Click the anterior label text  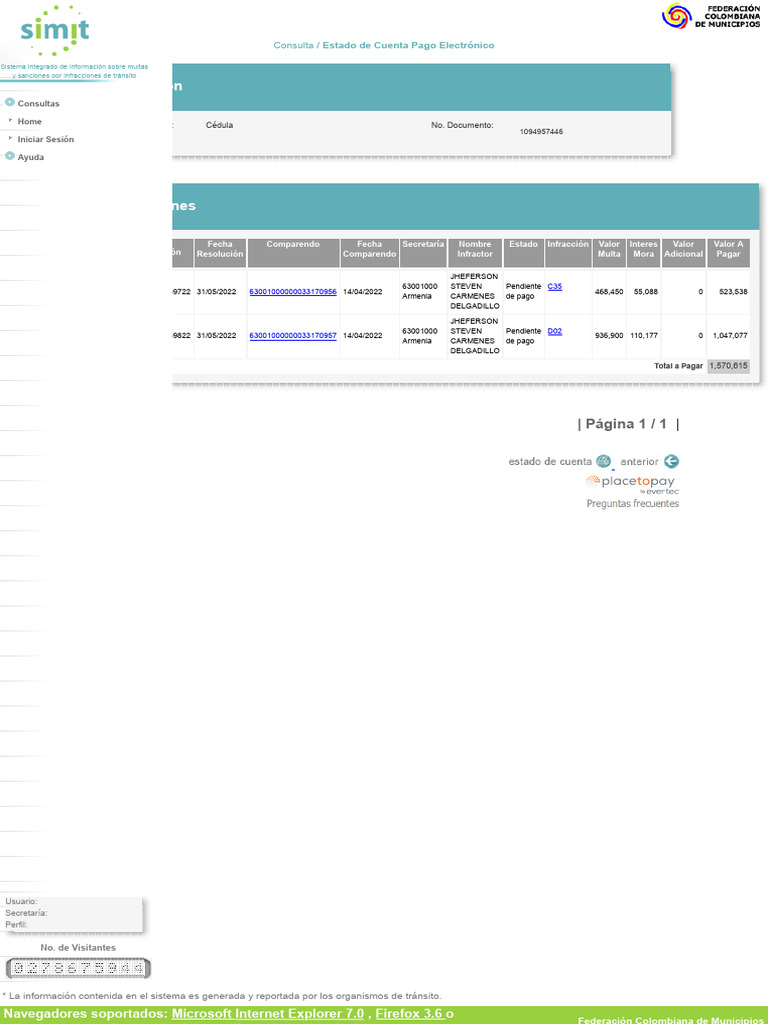(x=639, y=462)
